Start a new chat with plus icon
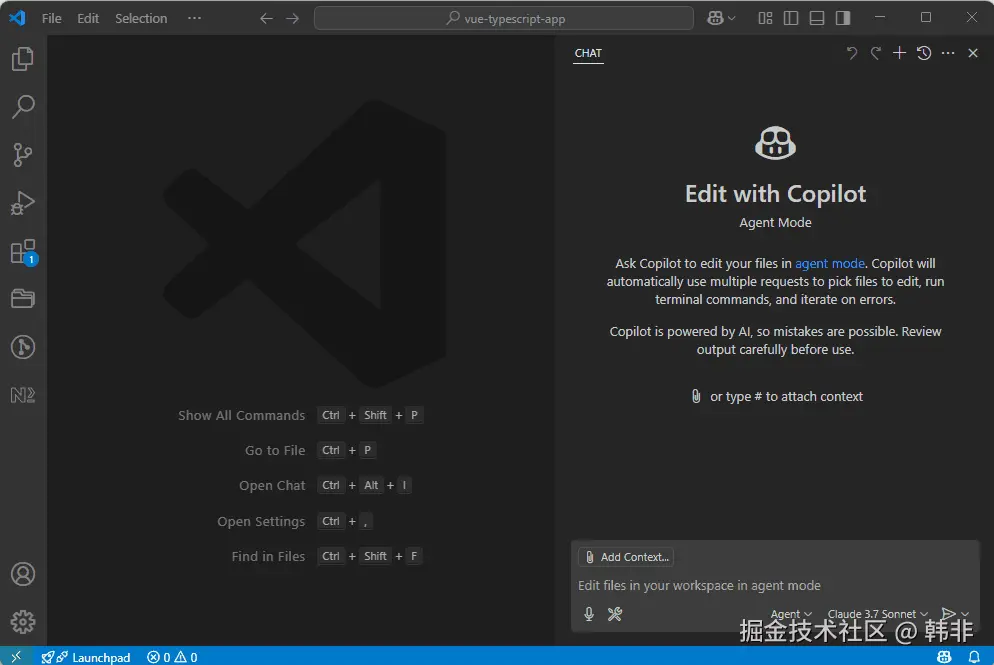This screenshot has height=665, width=994. (x=900, y=53)
